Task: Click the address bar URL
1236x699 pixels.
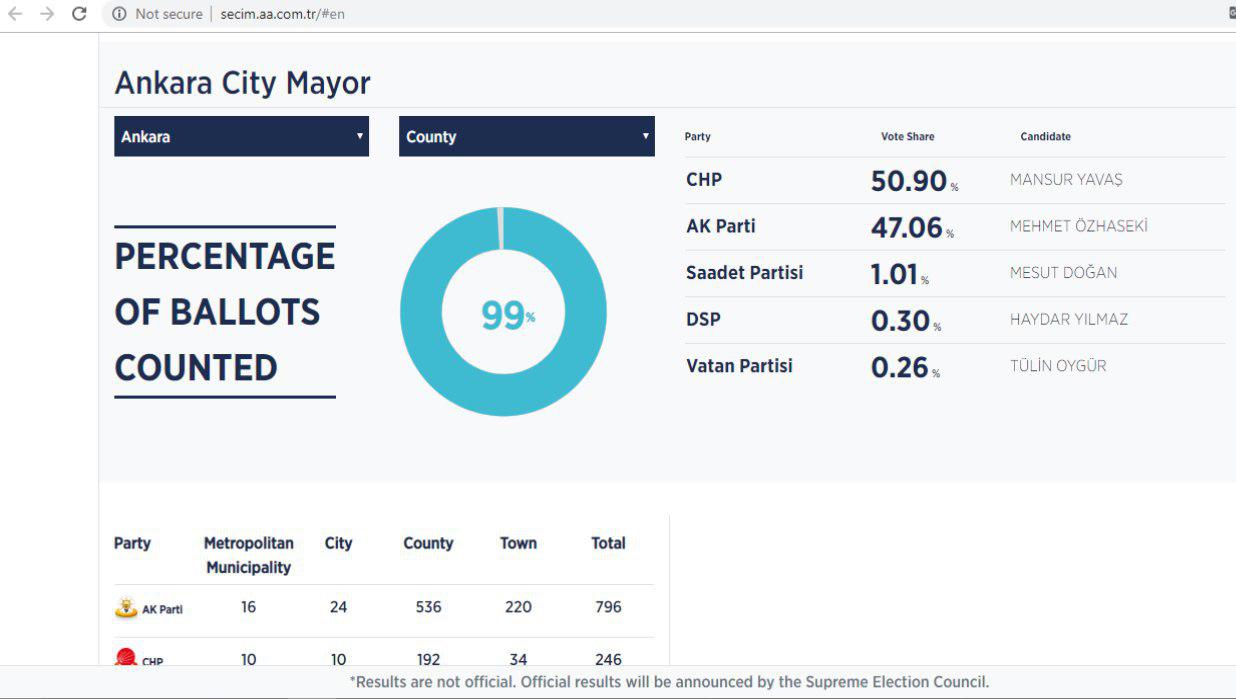Action: click(x=282, y=14)
